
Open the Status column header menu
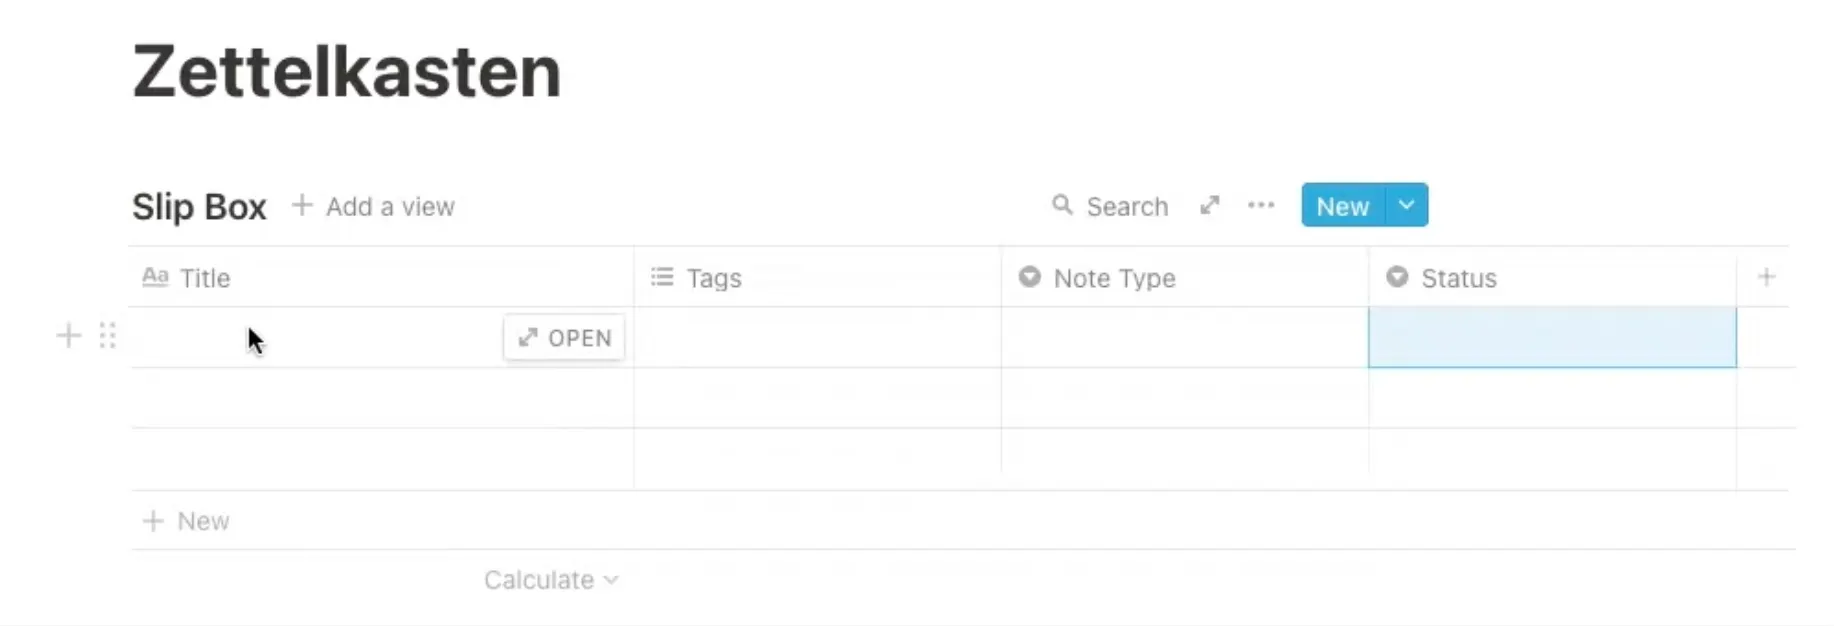pyautogui.click(x=1458, y=278)
